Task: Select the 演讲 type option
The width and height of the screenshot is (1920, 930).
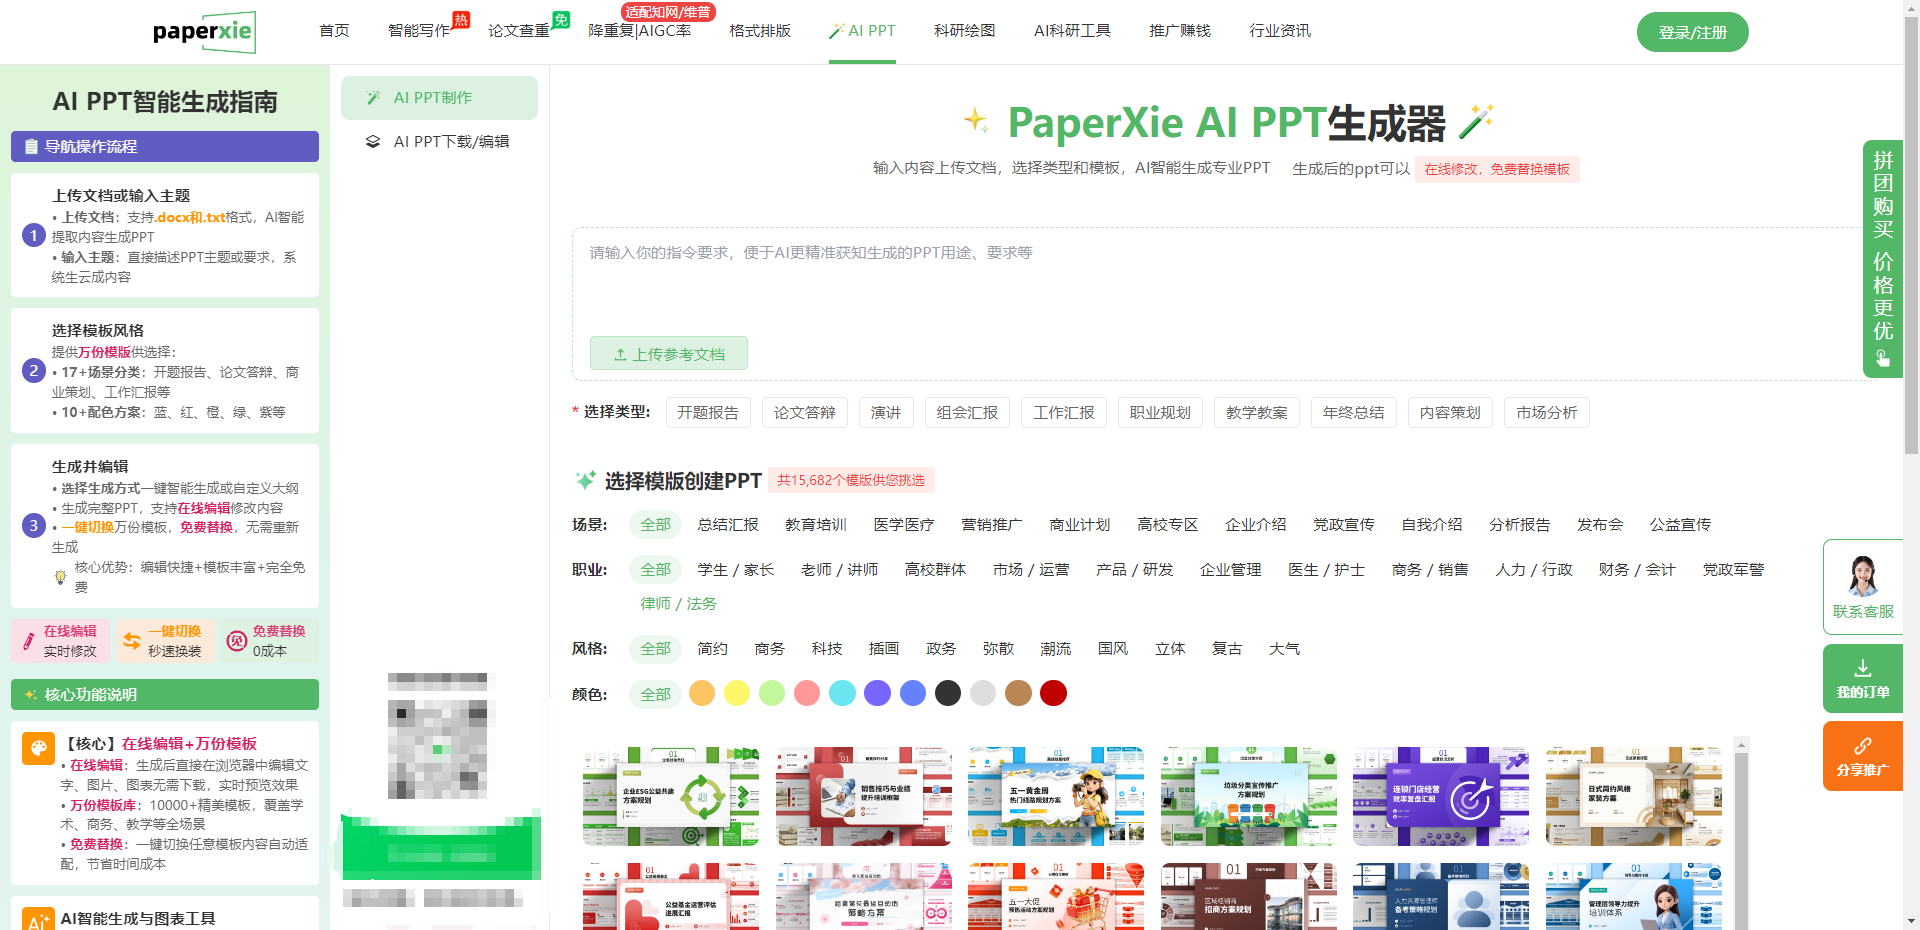Action: [886, 413]
